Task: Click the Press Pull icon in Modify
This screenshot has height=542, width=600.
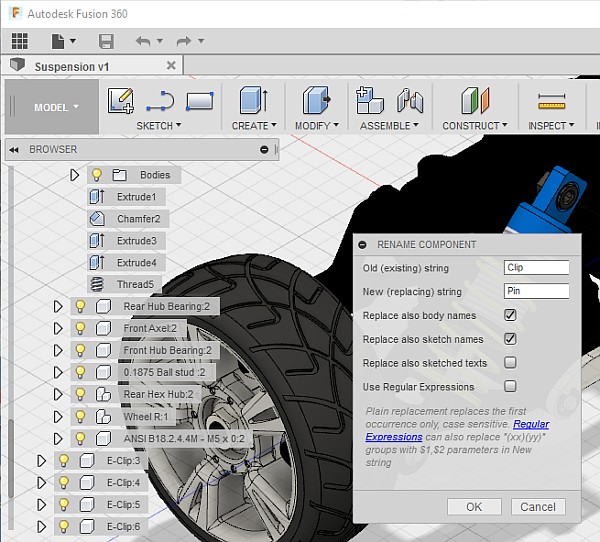Action: point(315,101)
